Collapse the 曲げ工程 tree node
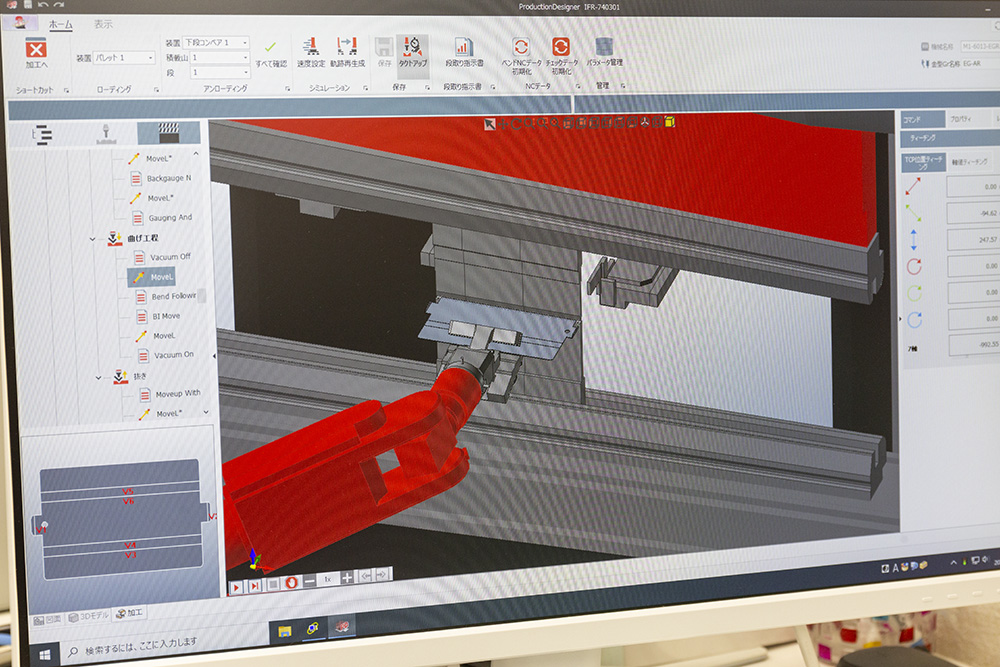Viewport: 1000px width, 667px height. pos(92,239)
